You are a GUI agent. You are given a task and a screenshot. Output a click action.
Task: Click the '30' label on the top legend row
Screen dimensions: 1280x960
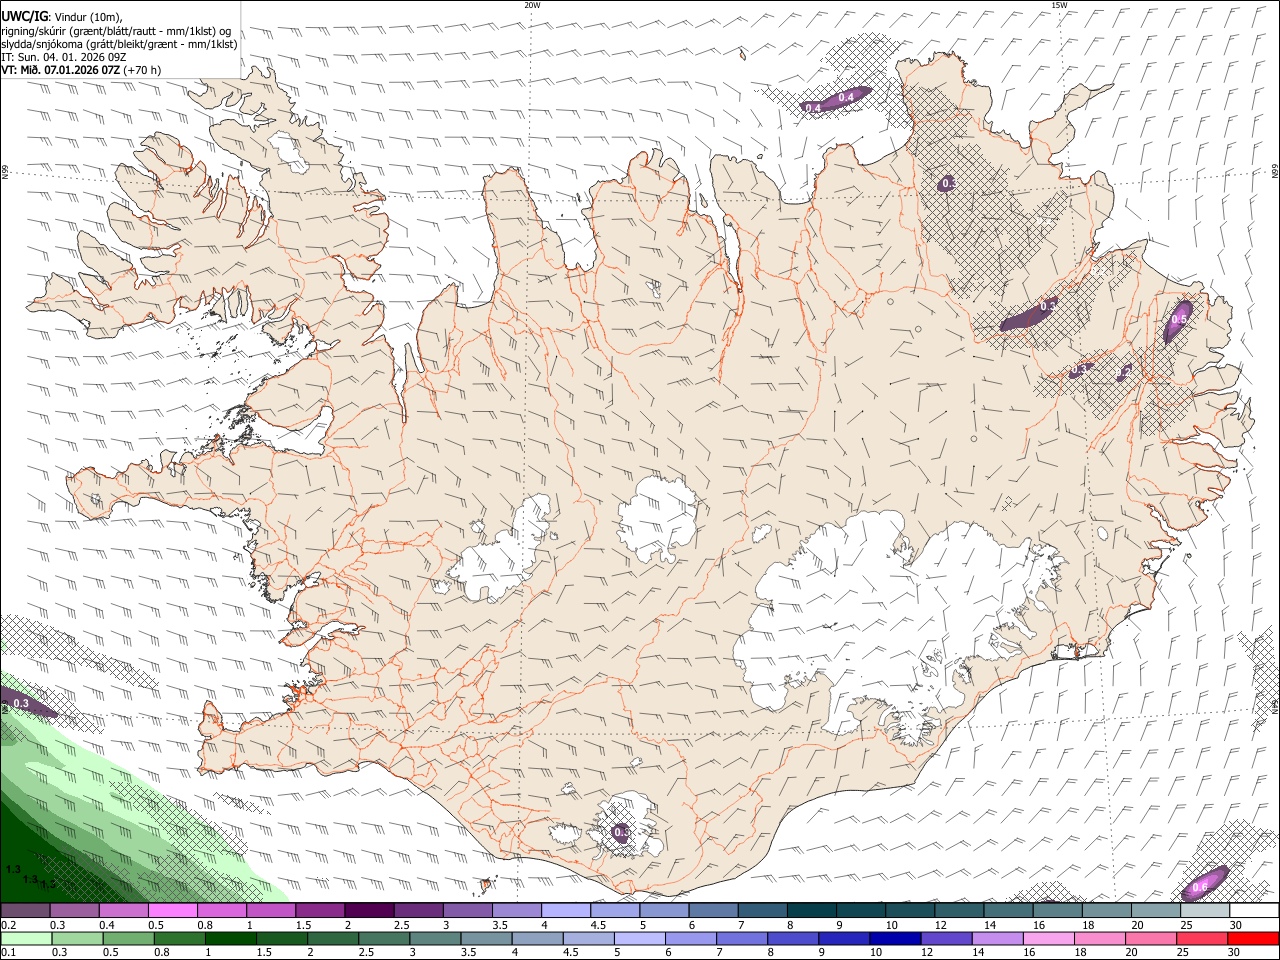click(x=1235, y=925)
